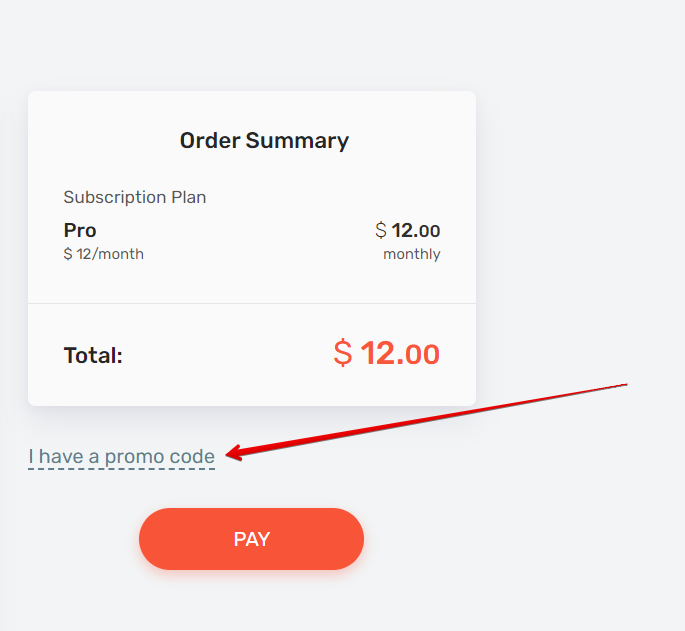Click the red dollar sign in the total

pyautogui.click(x=342, y=353)
